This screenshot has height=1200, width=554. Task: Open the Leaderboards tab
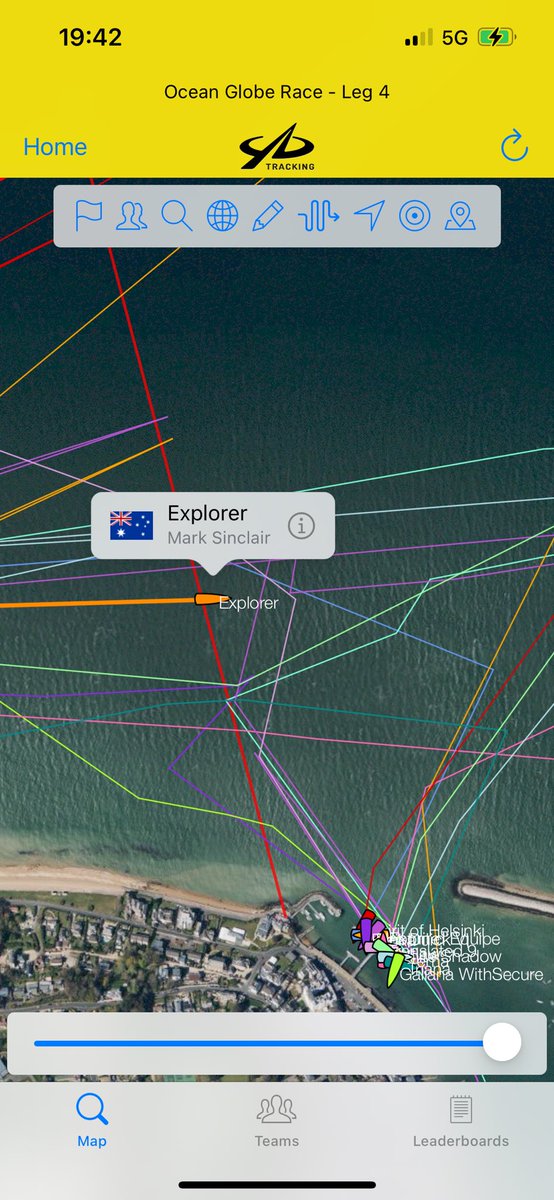pyautogui.click(x=461, y=1120)
